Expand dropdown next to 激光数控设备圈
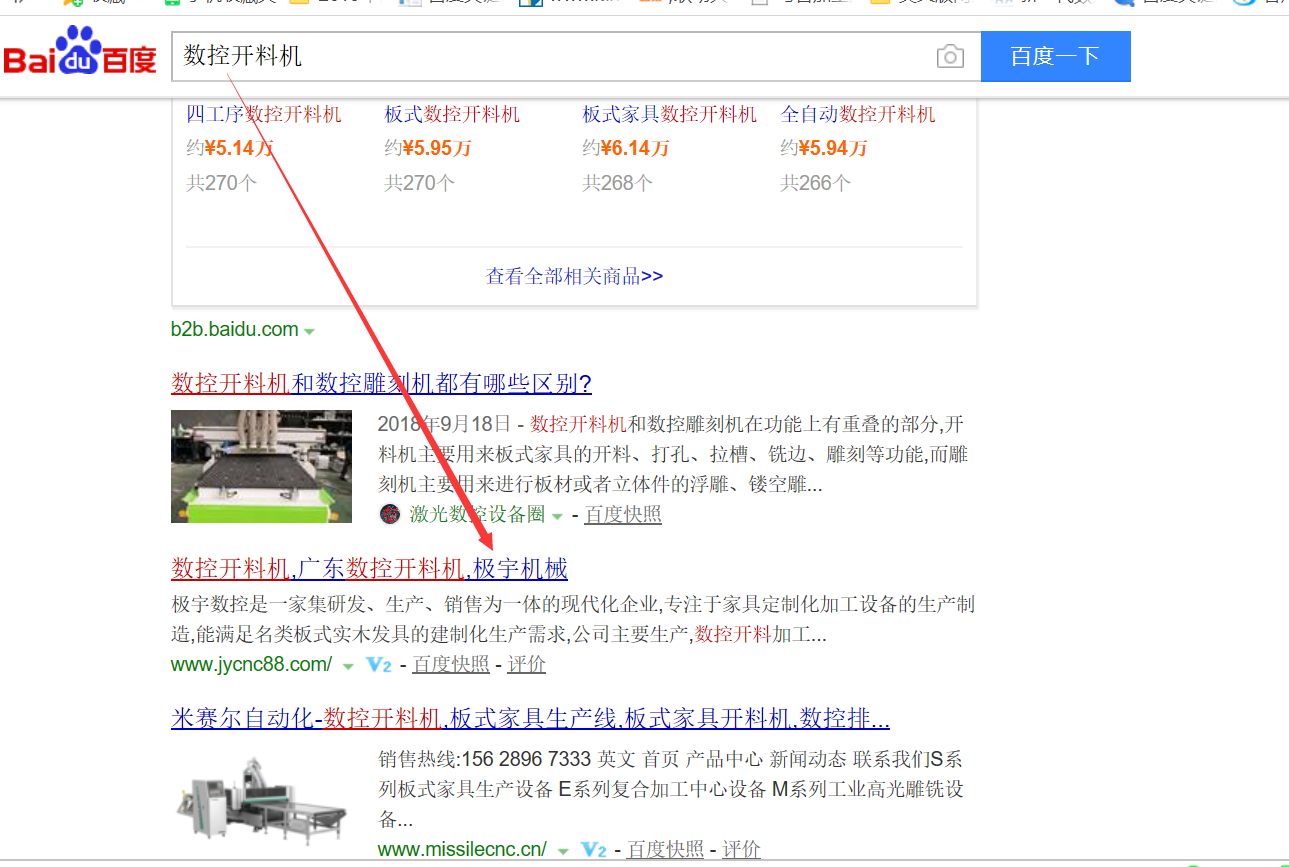This screenshot has width=1289, height=867. click(x=557, y=516)
